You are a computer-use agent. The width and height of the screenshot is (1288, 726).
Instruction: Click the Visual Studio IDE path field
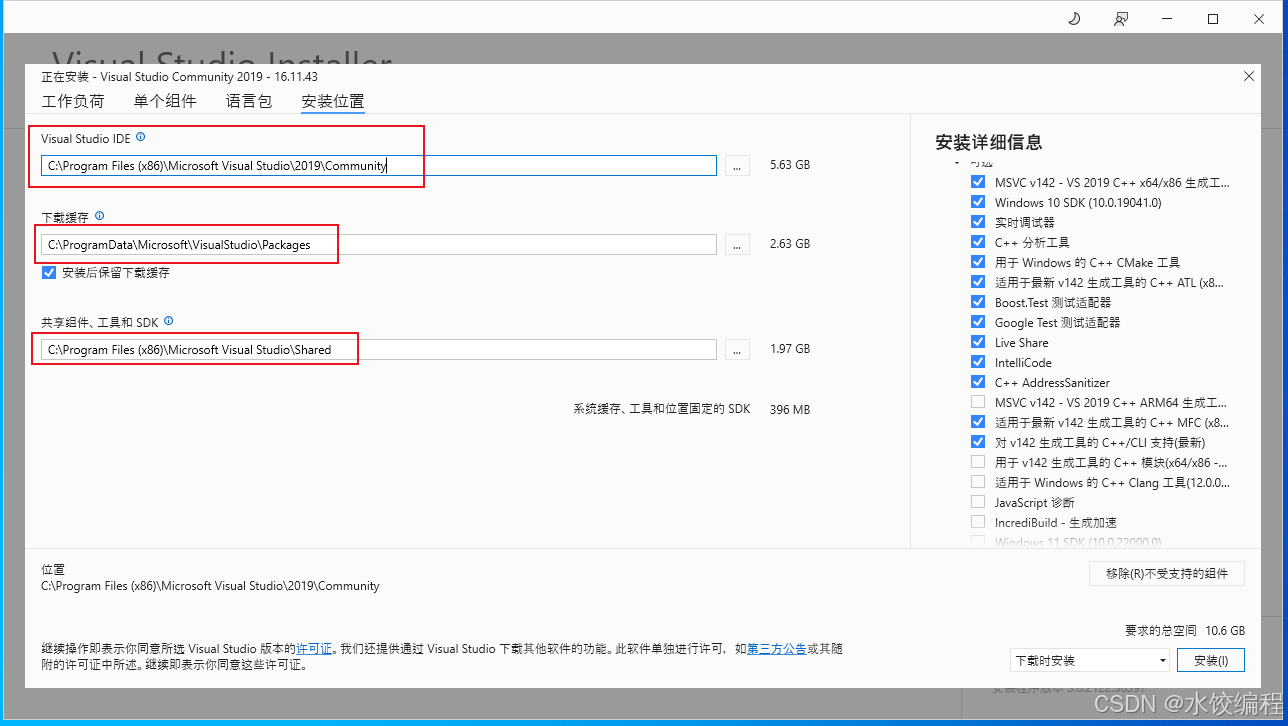379,166
